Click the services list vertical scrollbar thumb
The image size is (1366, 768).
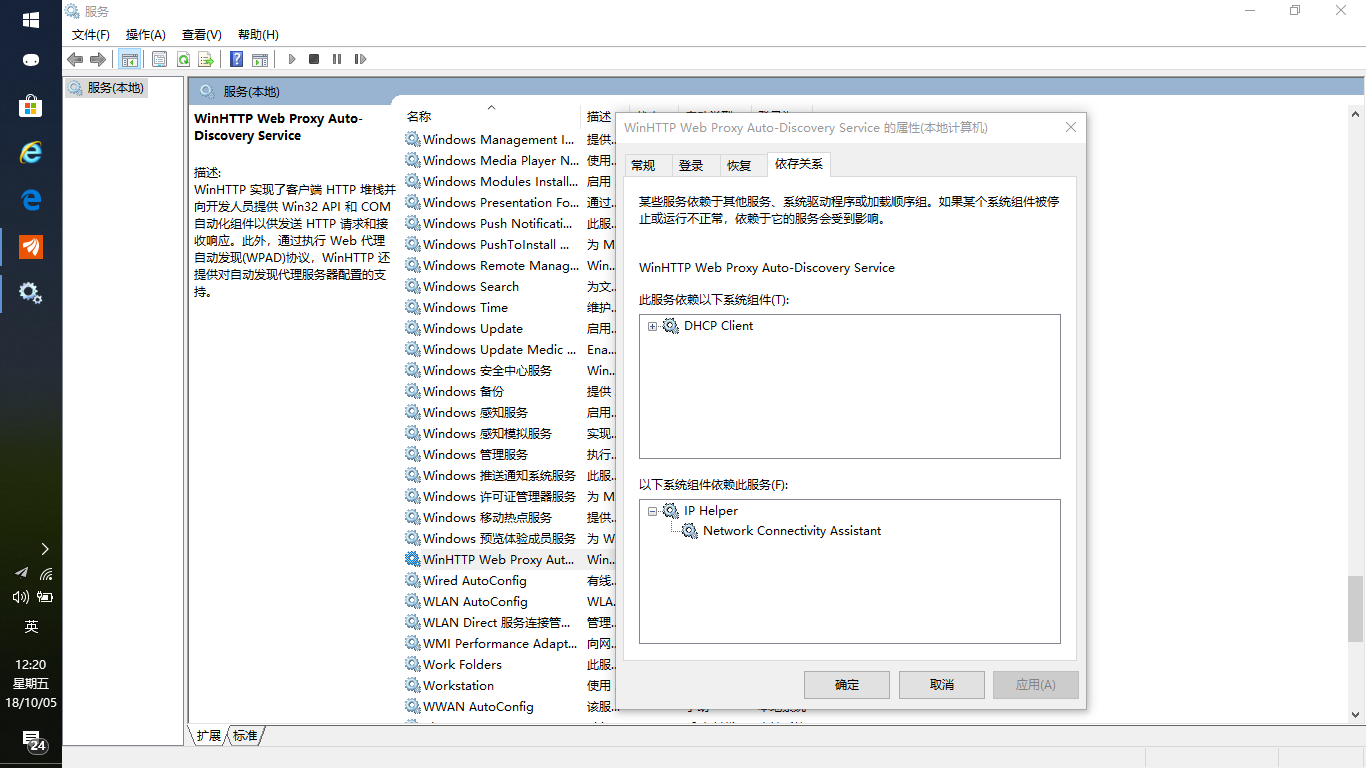(x=1356, y=609)
